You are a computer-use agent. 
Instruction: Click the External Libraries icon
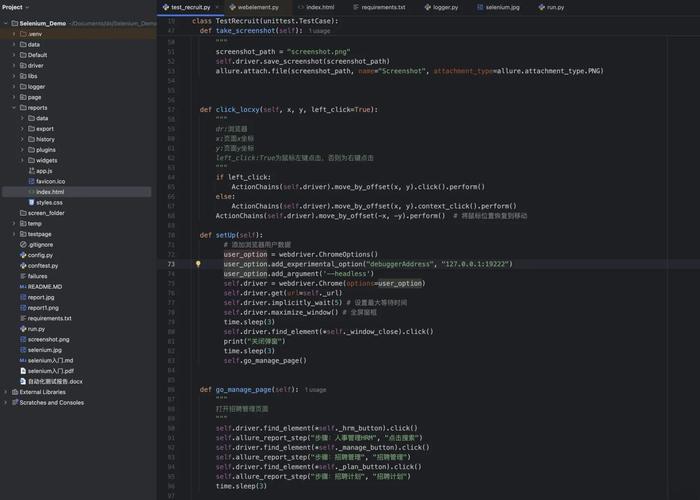pos(13,392)
